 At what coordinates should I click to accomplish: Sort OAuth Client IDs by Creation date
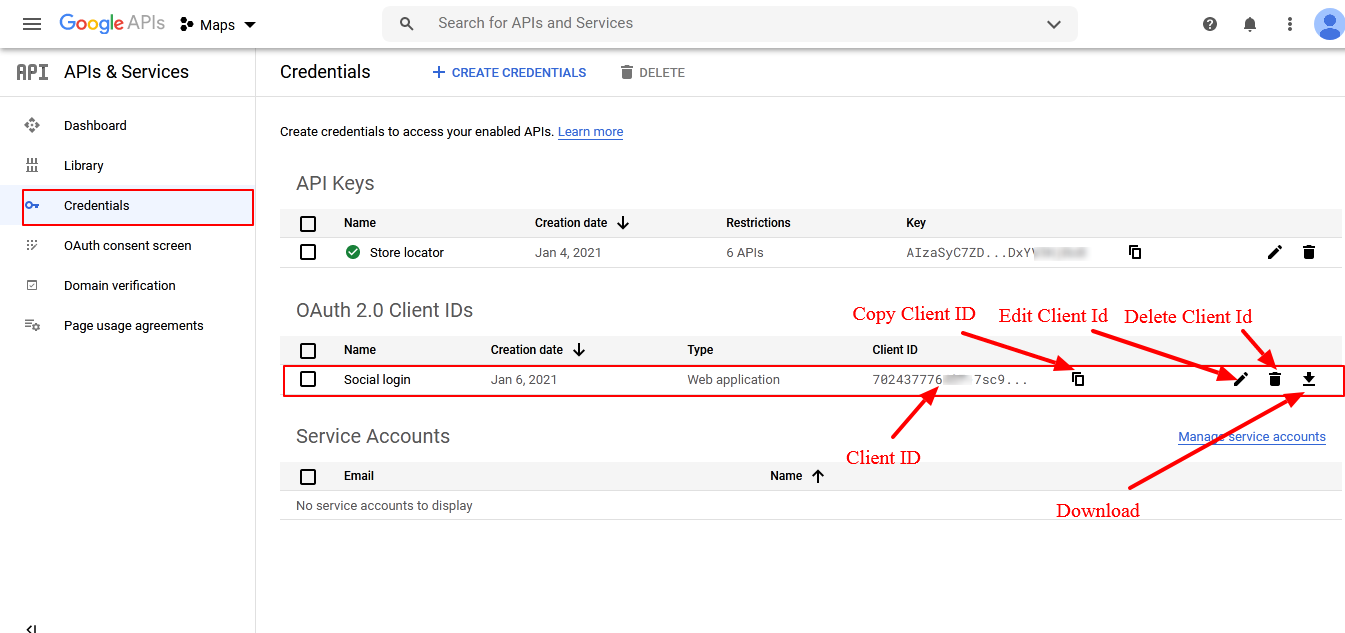[x=538, y=350]
